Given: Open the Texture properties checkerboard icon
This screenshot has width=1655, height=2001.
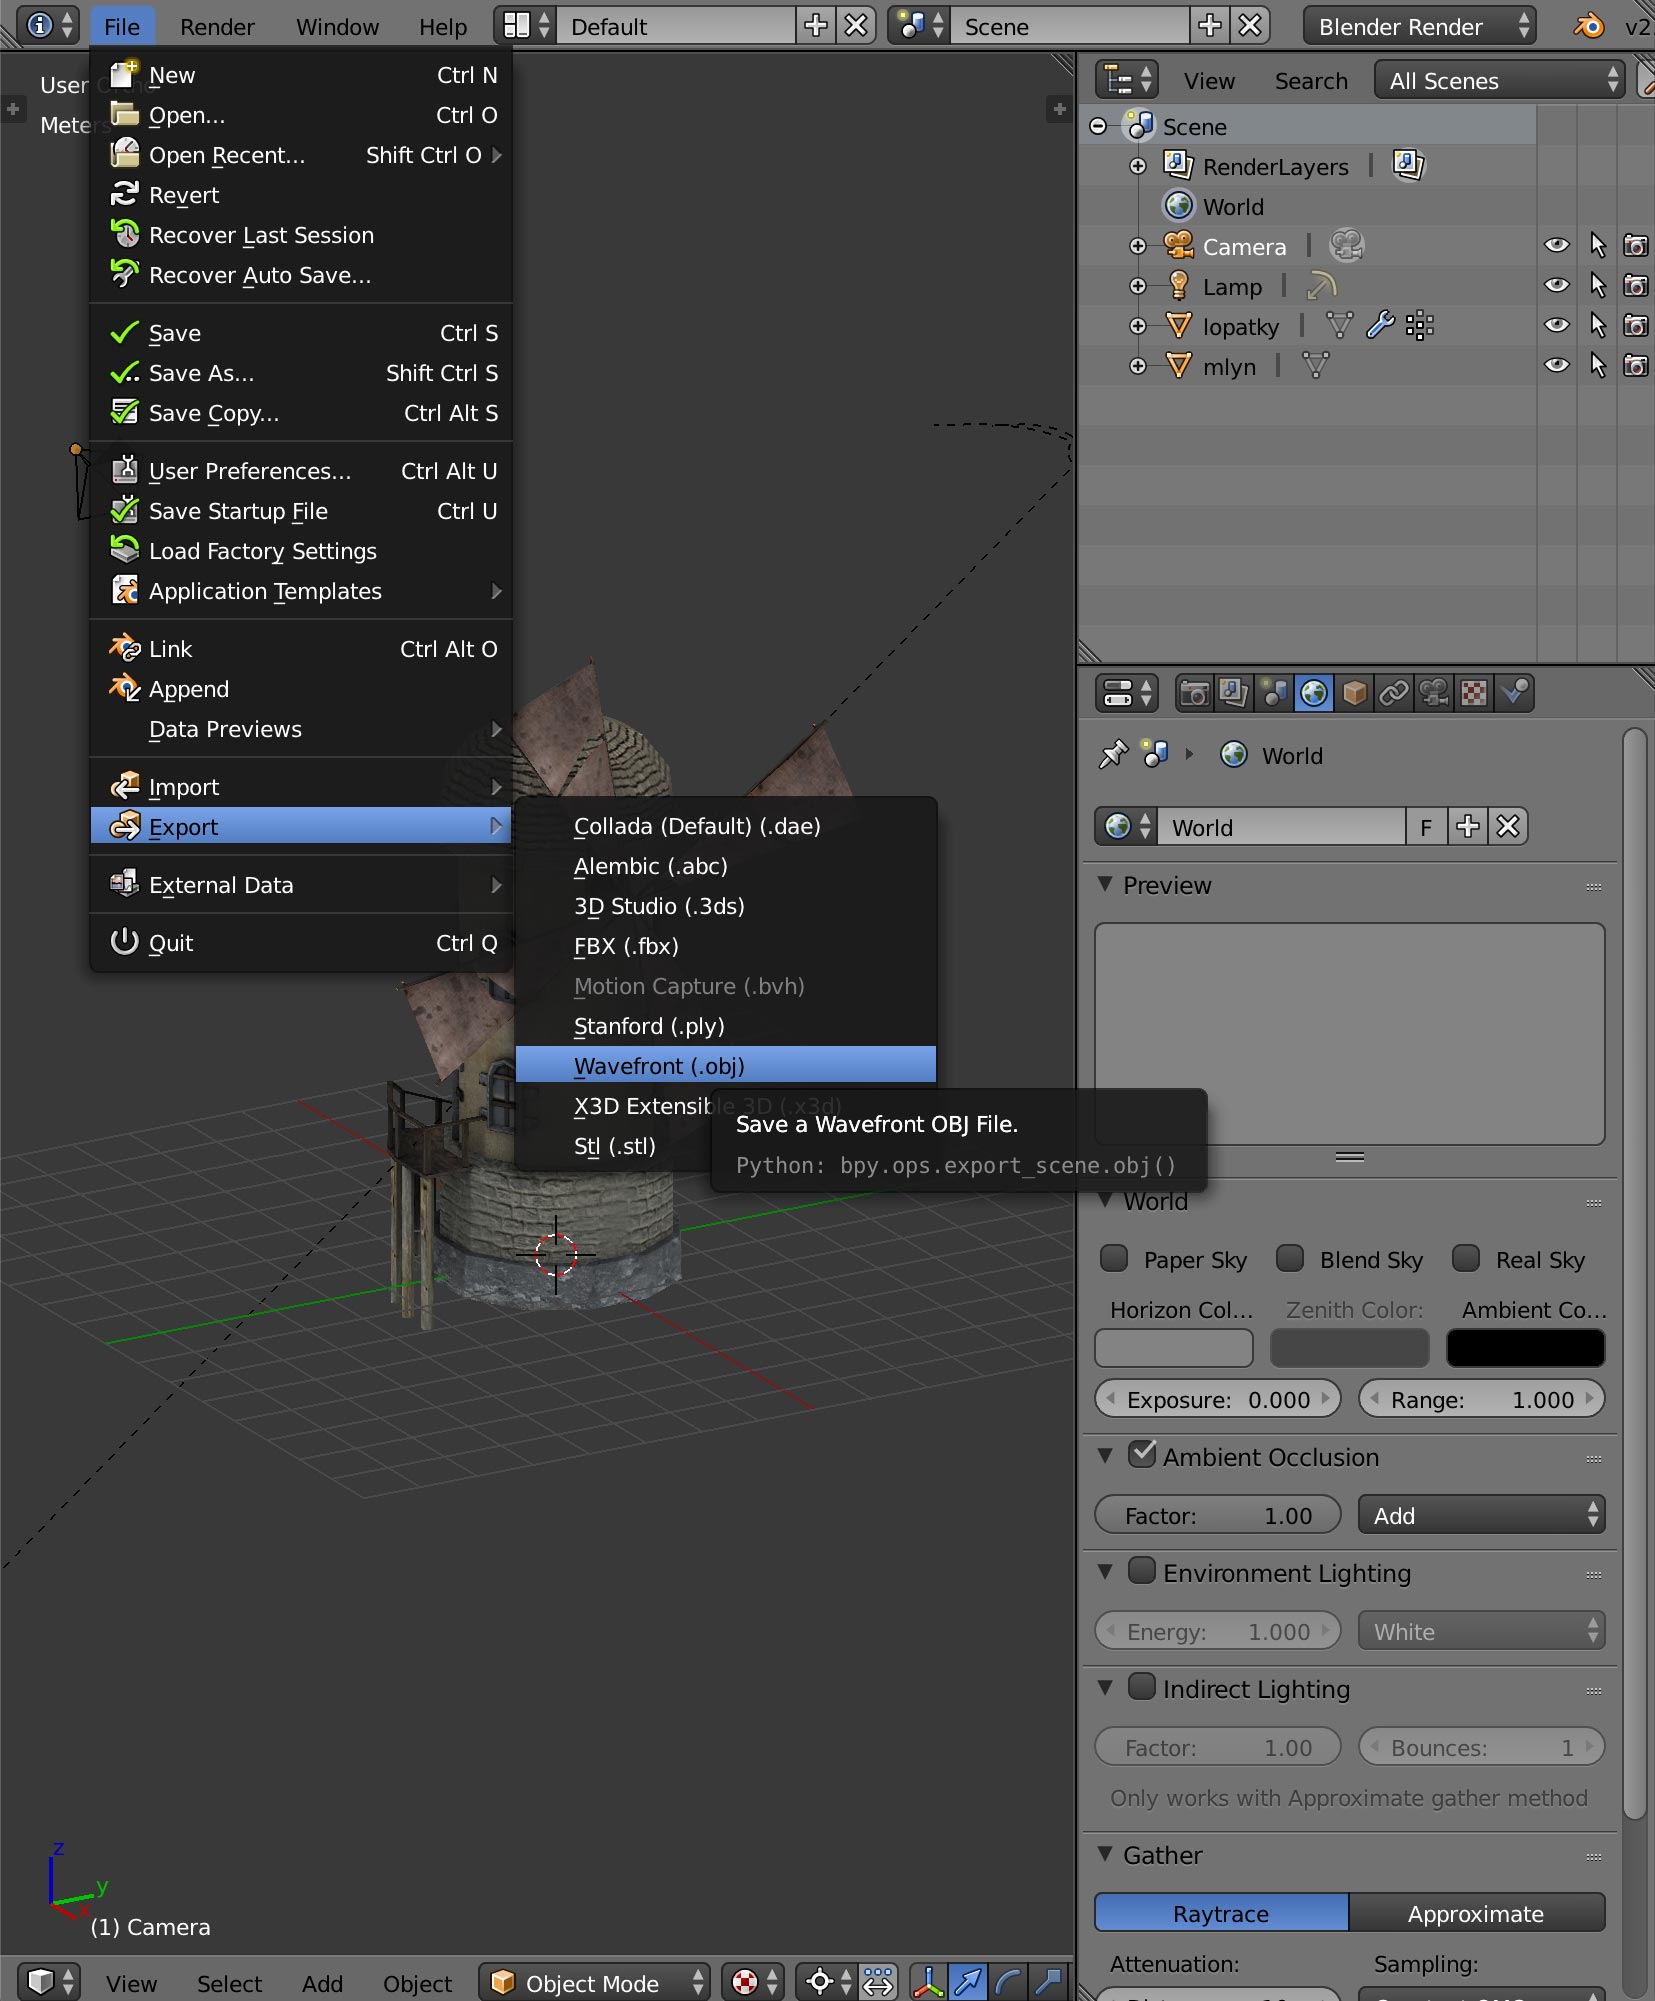Looking at the screenshot, I should [1473, 693].
